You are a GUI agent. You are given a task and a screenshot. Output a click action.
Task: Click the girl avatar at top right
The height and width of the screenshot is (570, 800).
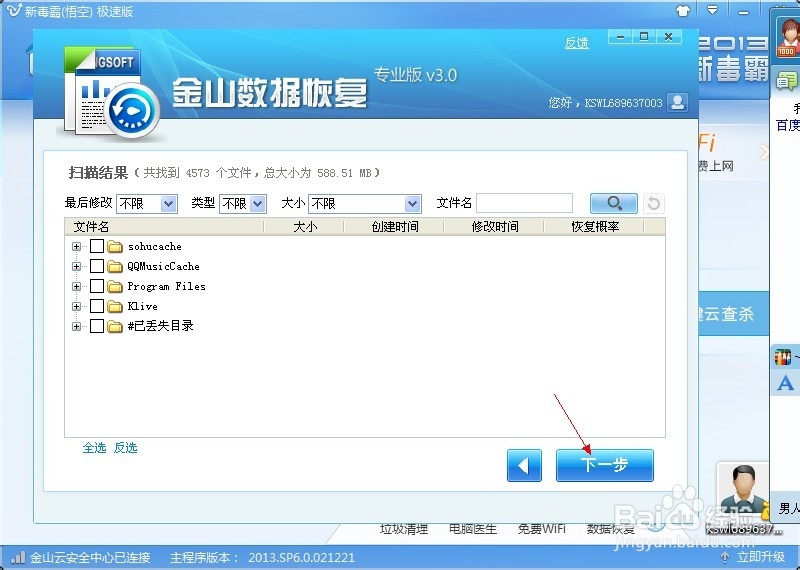pyautogui.click(x=786, y=37)
